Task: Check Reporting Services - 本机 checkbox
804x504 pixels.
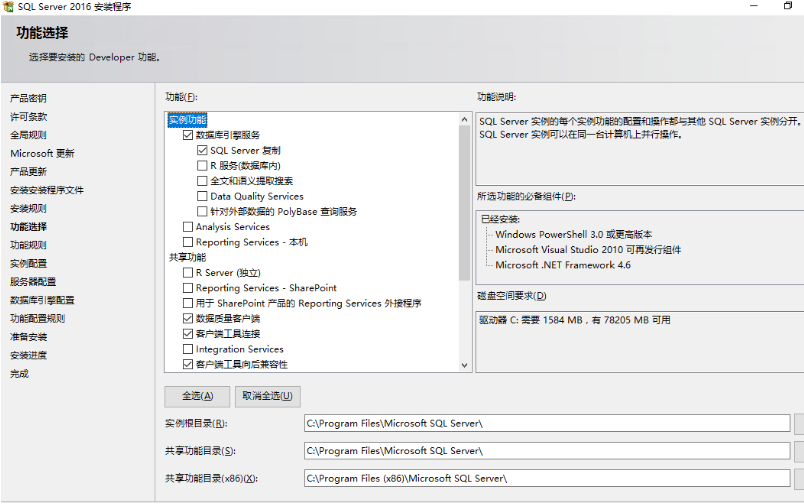Action: pos(188,242)
